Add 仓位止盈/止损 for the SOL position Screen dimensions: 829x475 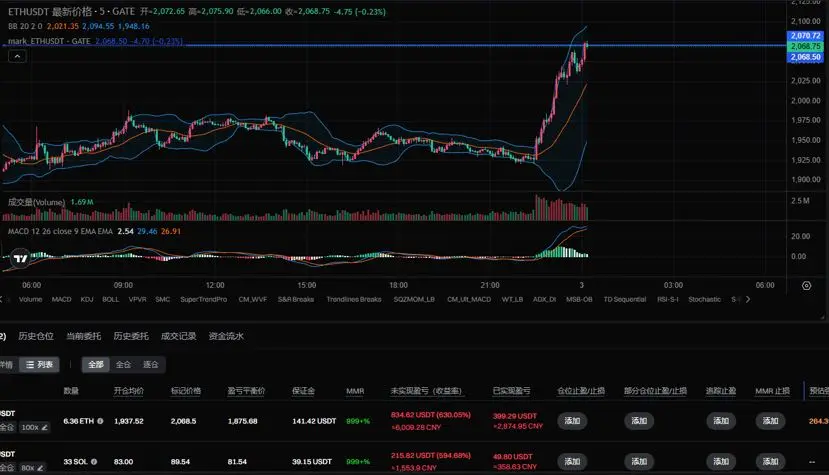[x=572, y=462]
